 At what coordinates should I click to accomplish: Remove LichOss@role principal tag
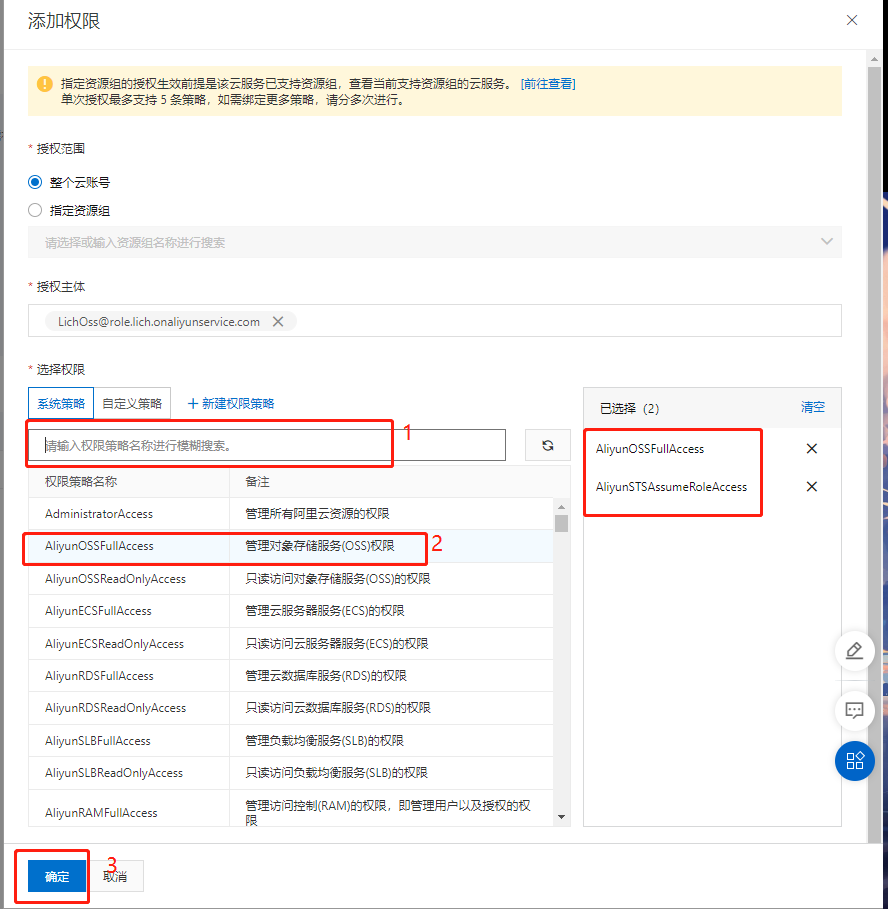point(278,321)
